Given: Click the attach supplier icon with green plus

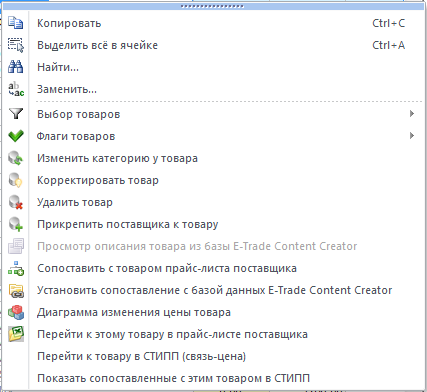Looking at the screenshot, I should pyautogui.click(x=16, y=224).
